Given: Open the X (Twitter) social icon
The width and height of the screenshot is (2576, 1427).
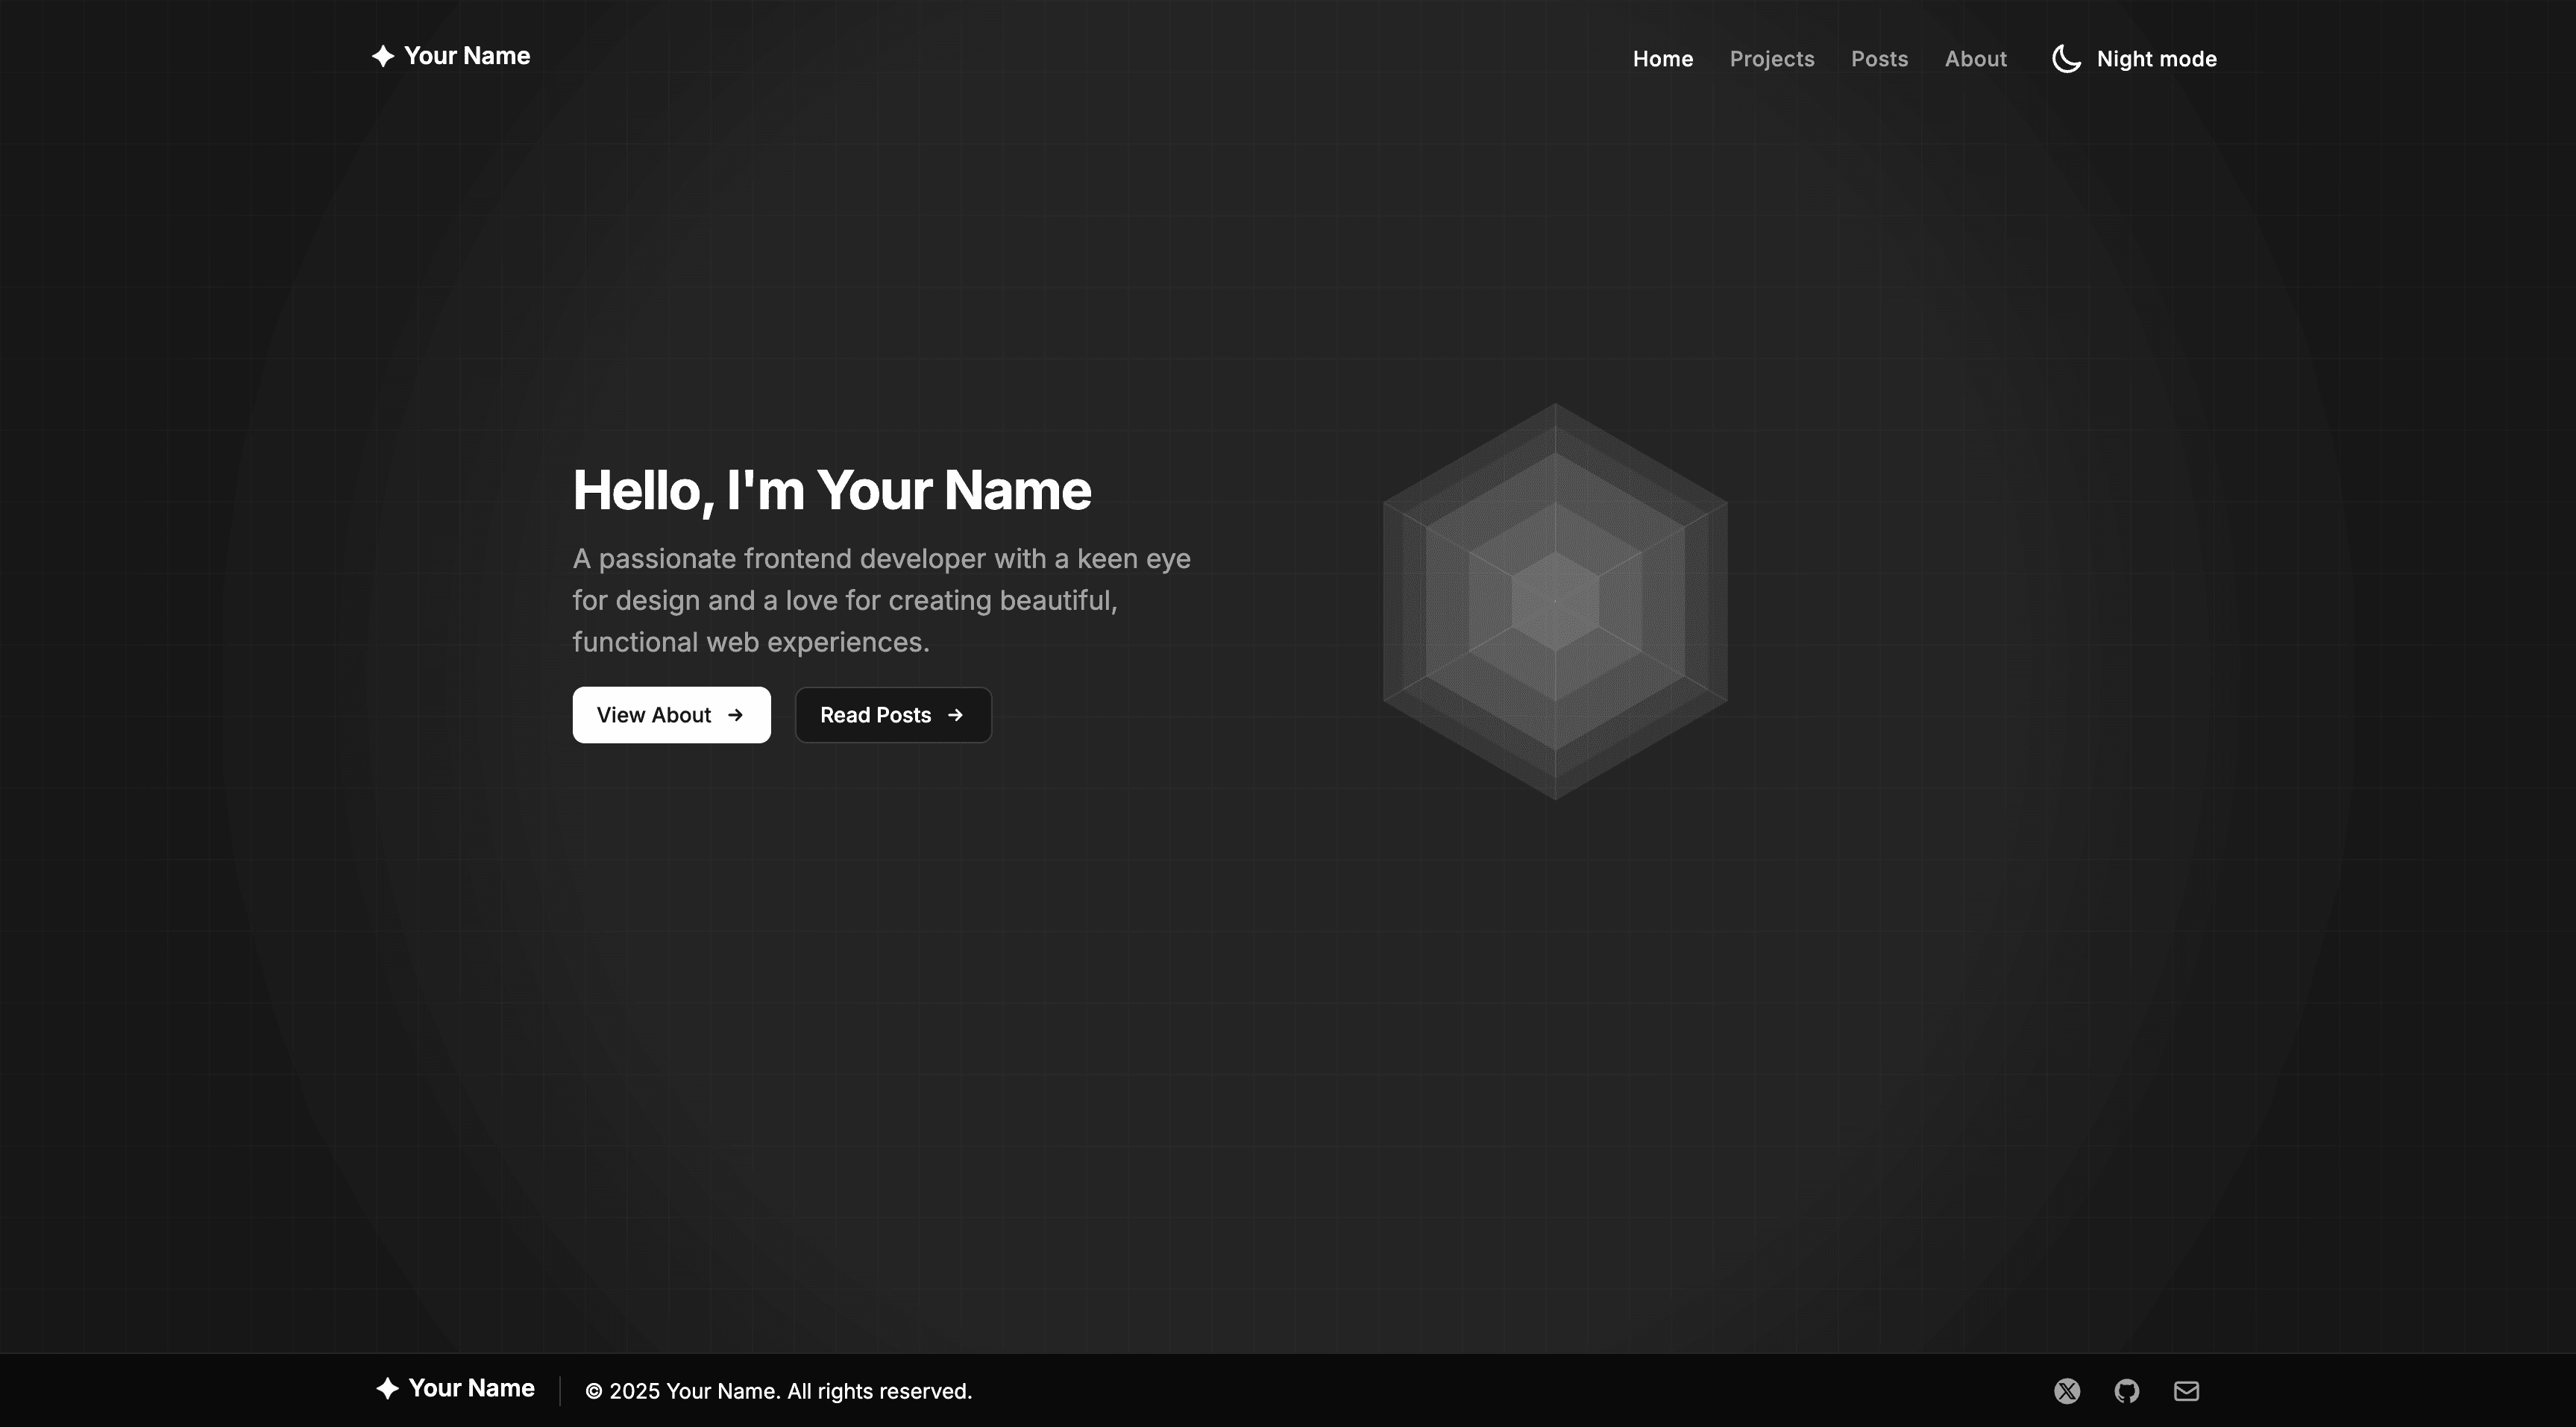Looking at the screenshot, I should coord(2067,1391).
